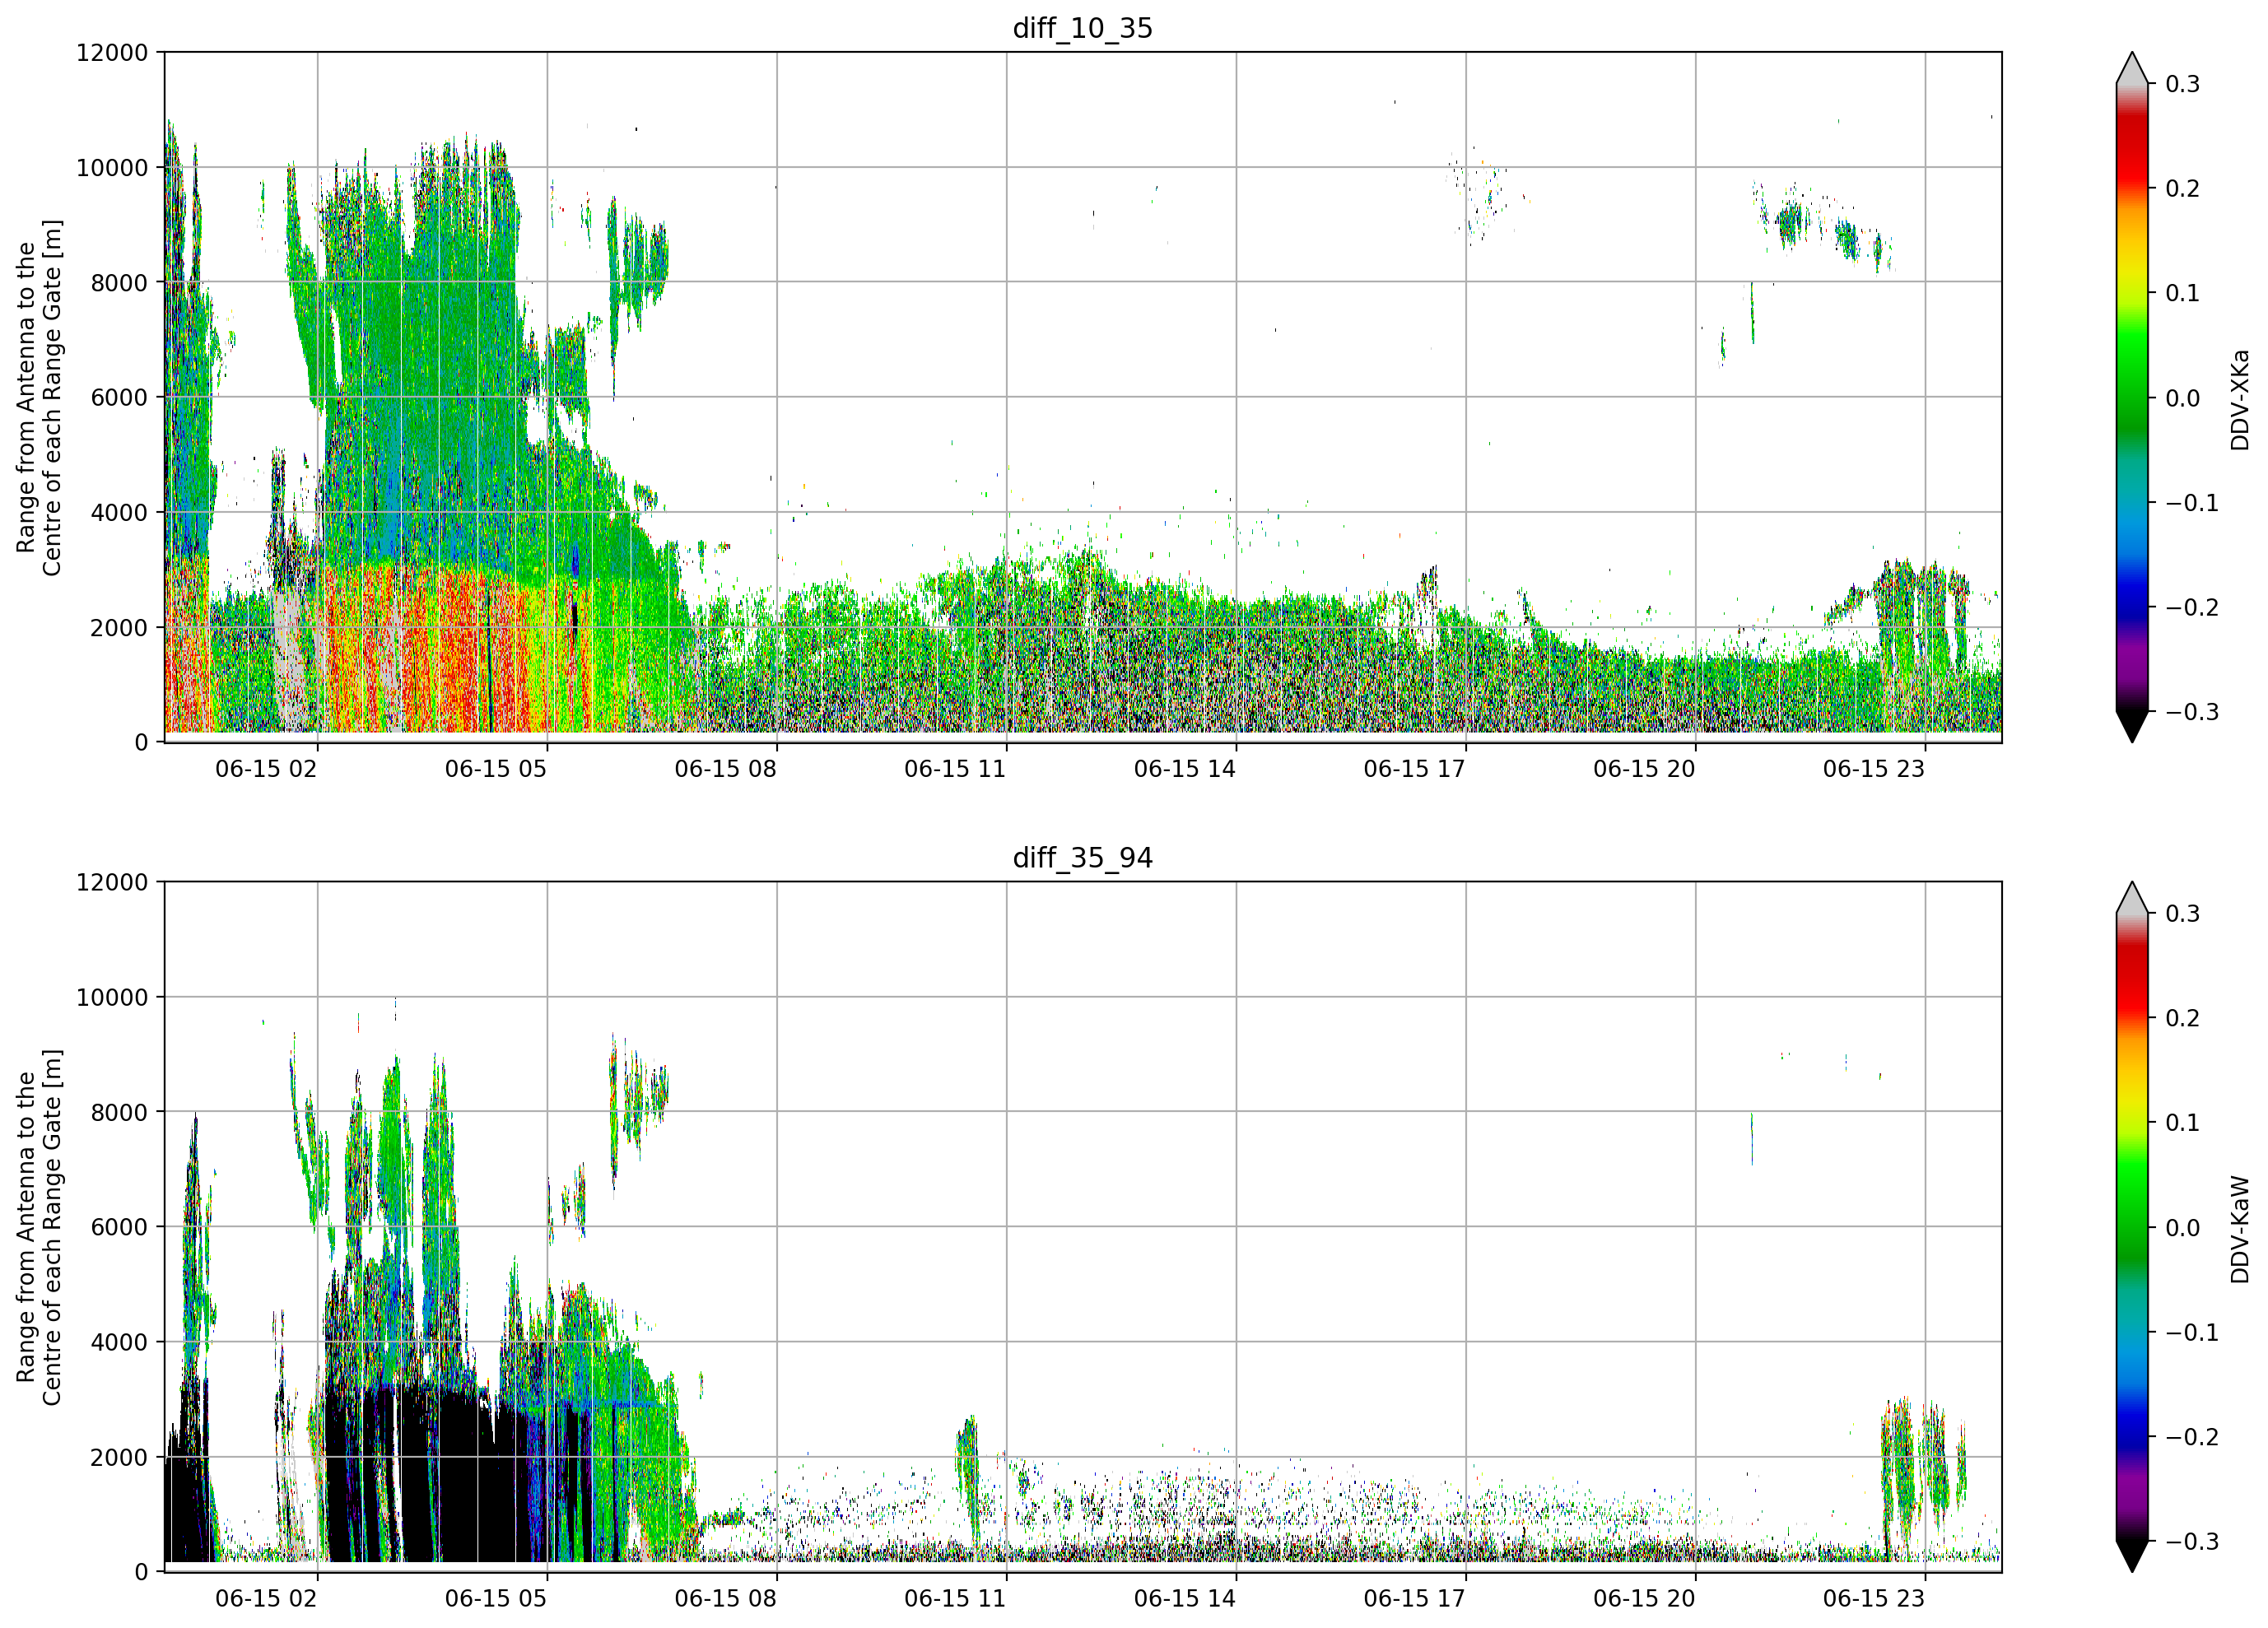Click '06-15 05' x-tick under diff_10_35

tap(496, 769)
